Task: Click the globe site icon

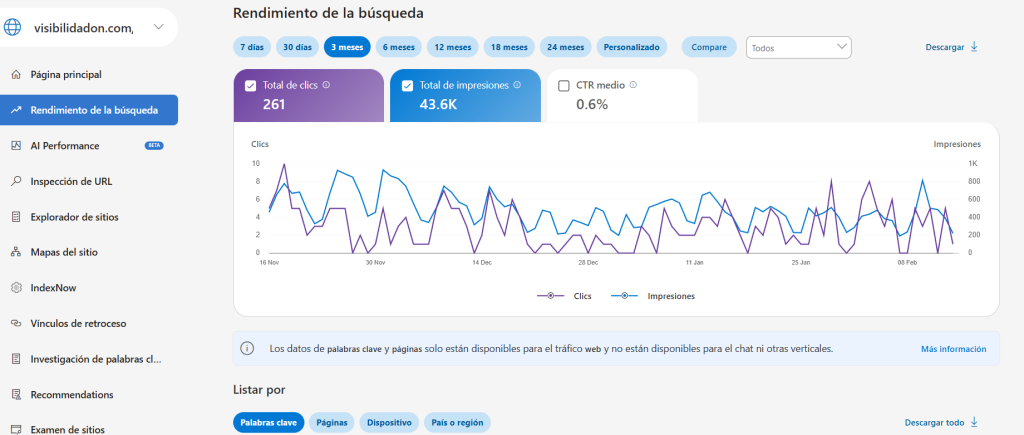Action: tap(12, 28)
